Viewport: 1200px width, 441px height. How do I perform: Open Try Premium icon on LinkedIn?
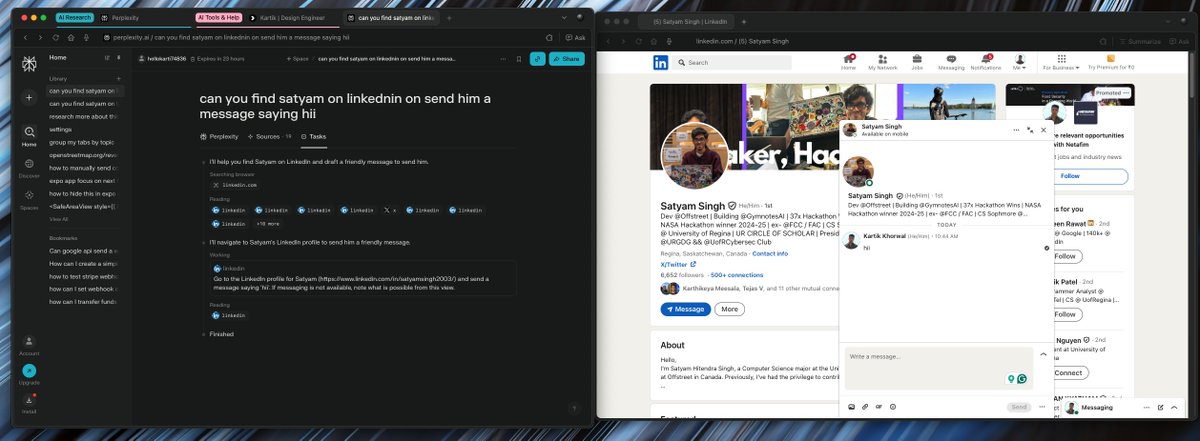(x=1110, y=59)
